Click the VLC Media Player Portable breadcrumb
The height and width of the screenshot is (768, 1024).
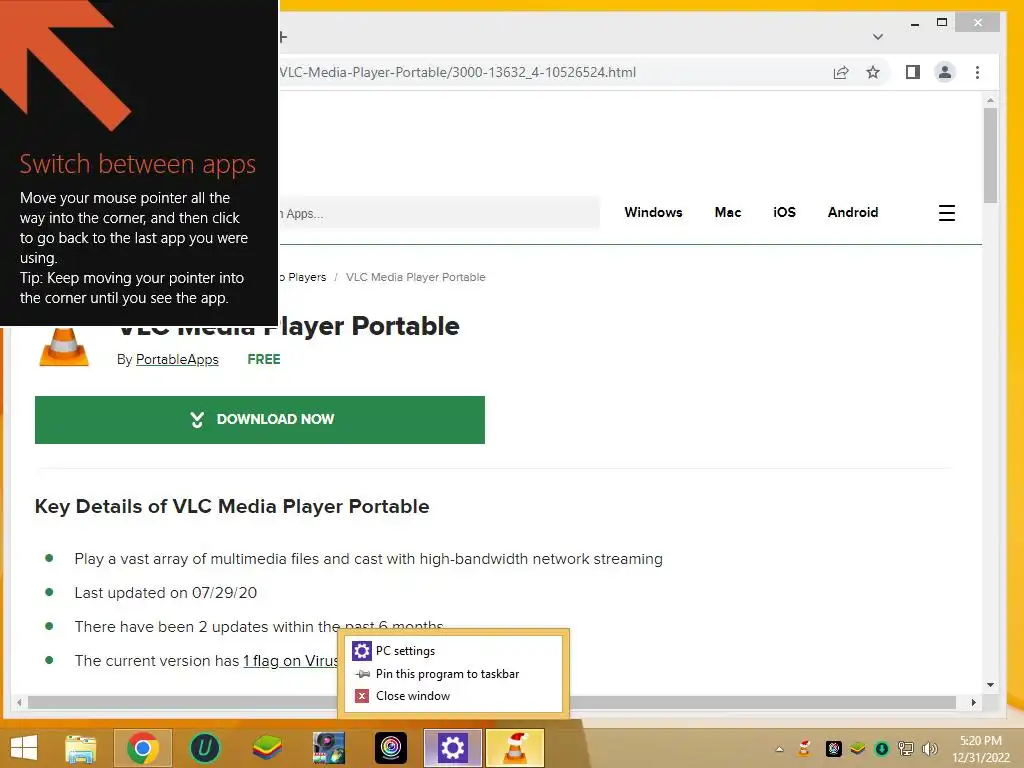point(415,277)
